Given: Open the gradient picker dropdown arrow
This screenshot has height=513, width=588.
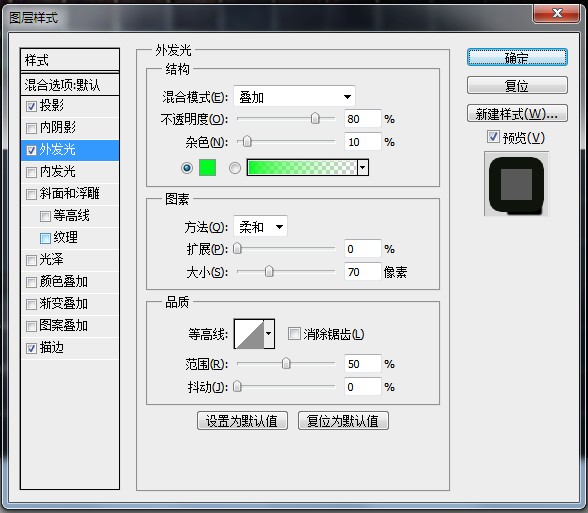Looking at the screenshot, I should tap(363, 168).
